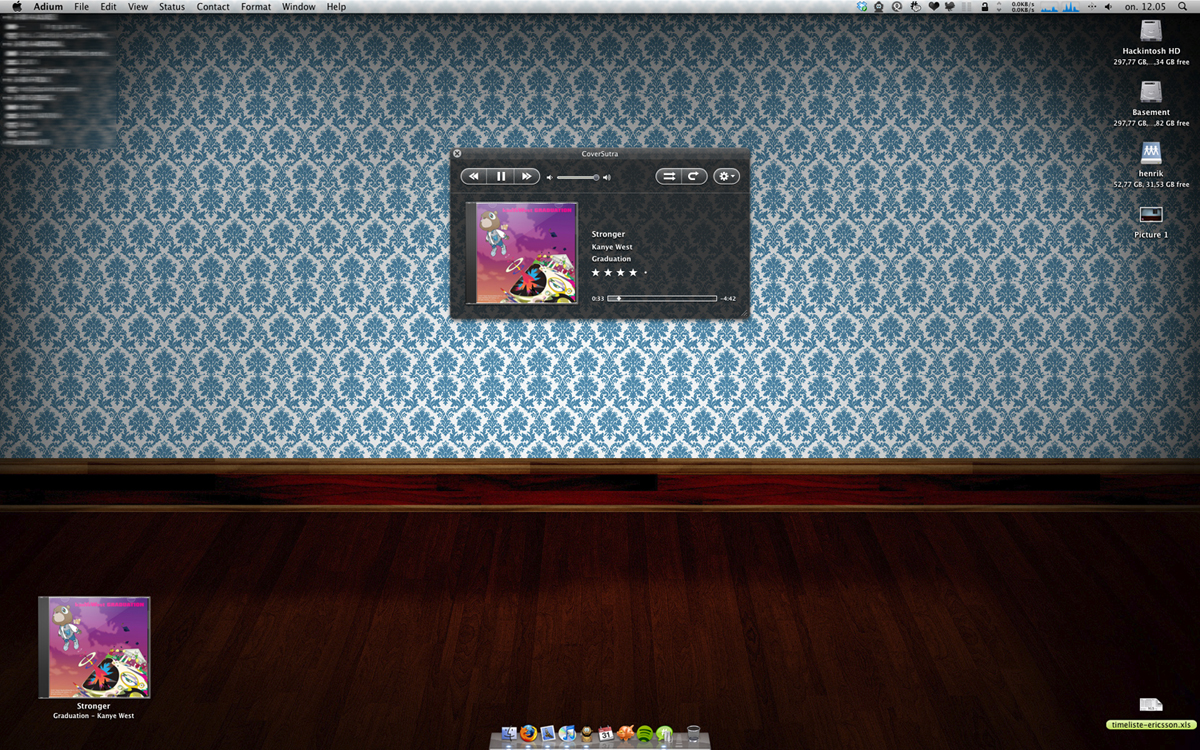Open the Mail eagle stamp Dock icon

pos(547,734)
